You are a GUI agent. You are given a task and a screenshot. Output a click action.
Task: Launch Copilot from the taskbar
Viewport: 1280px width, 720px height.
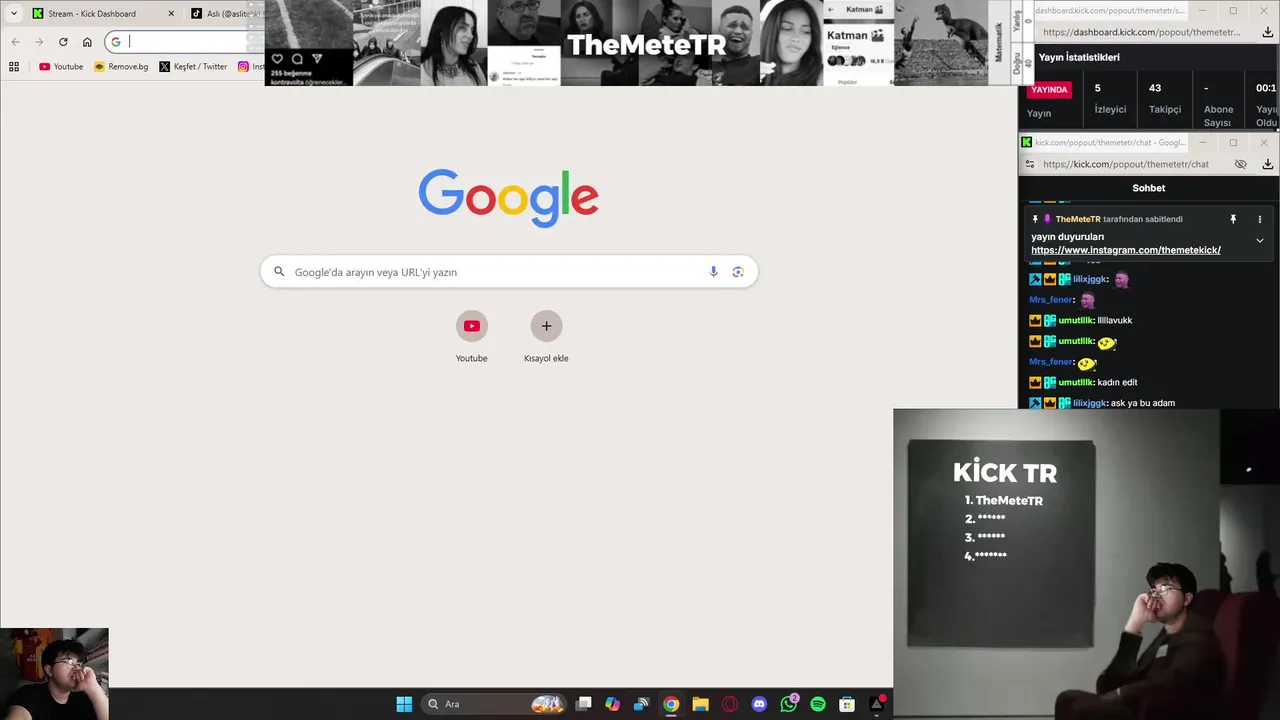pos(613,704)
